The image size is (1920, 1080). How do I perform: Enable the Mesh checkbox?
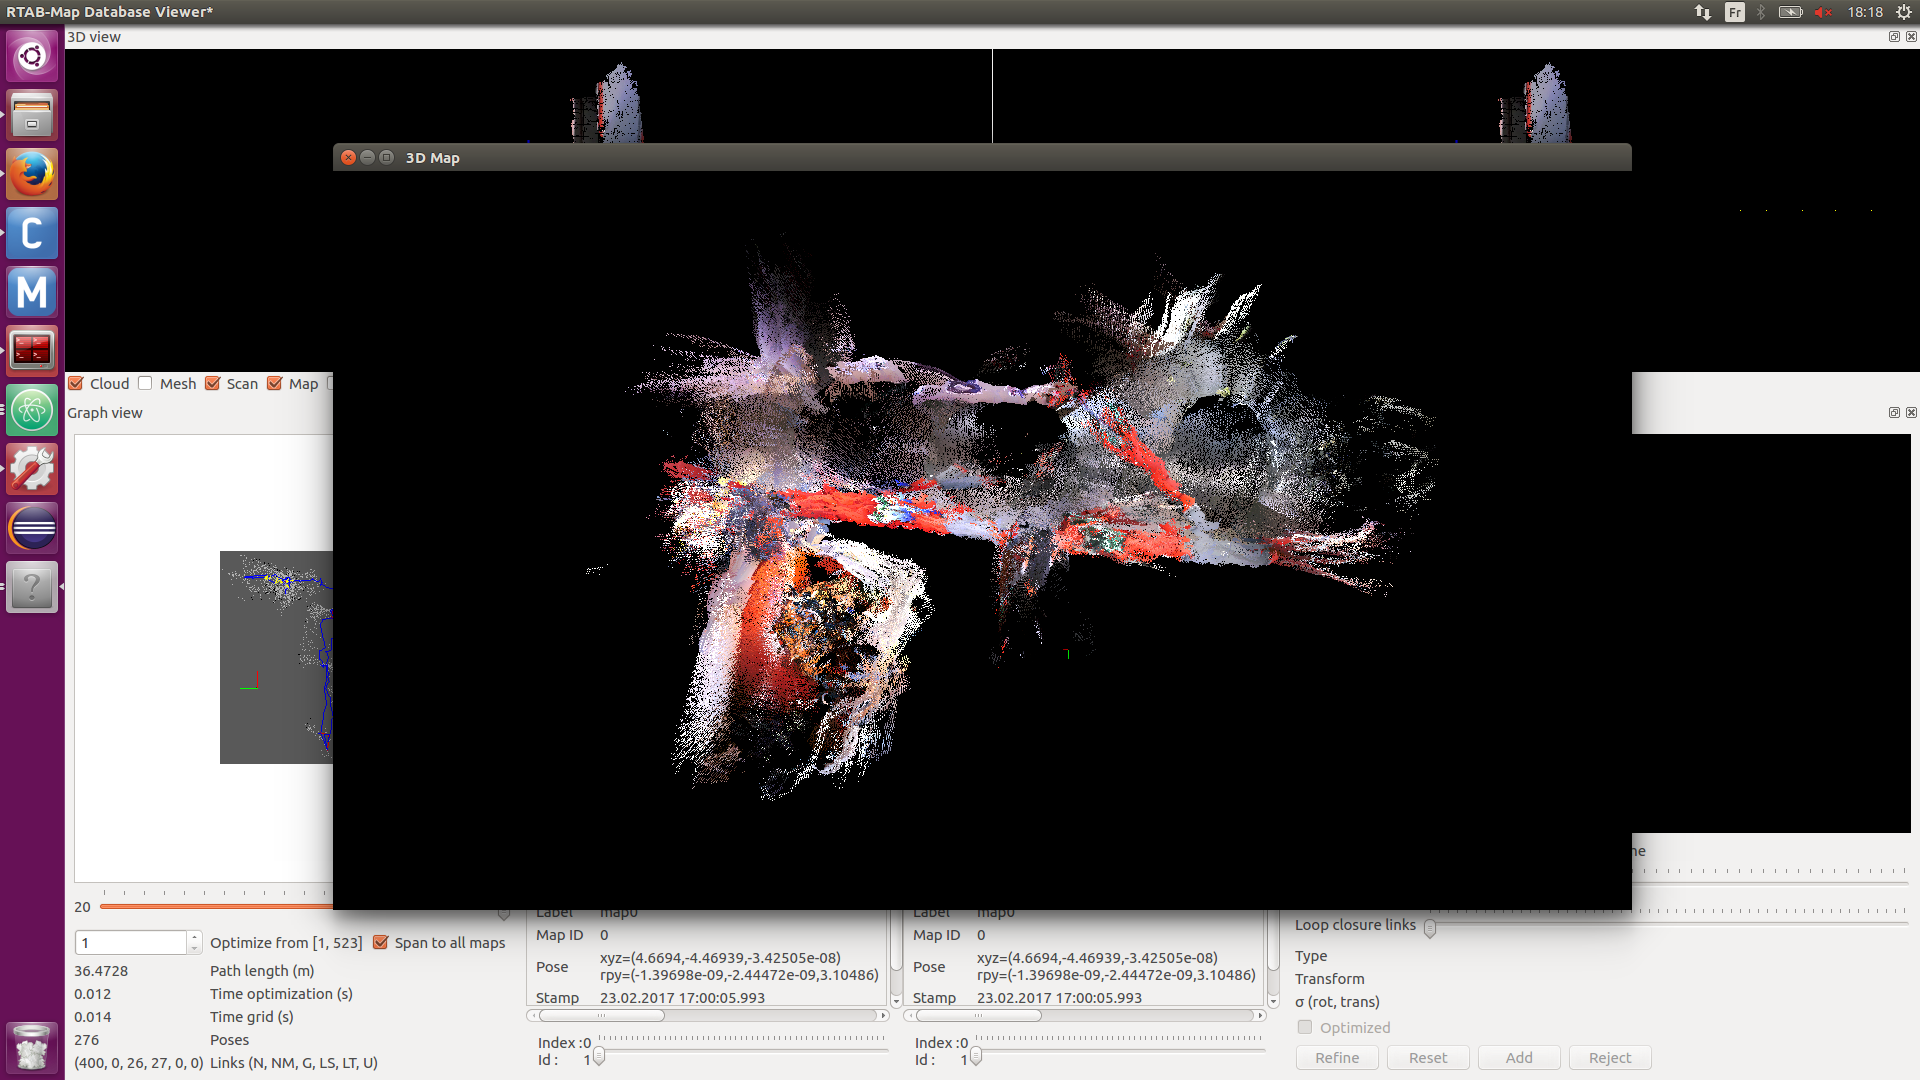coord(146,384)
